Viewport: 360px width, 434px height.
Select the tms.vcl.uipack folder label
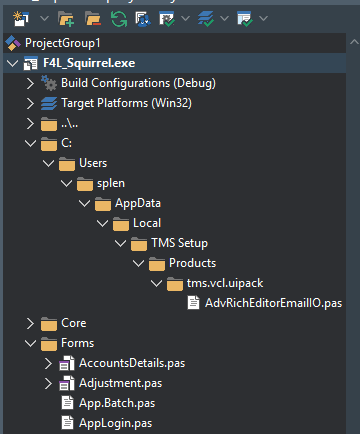[225, 283]
